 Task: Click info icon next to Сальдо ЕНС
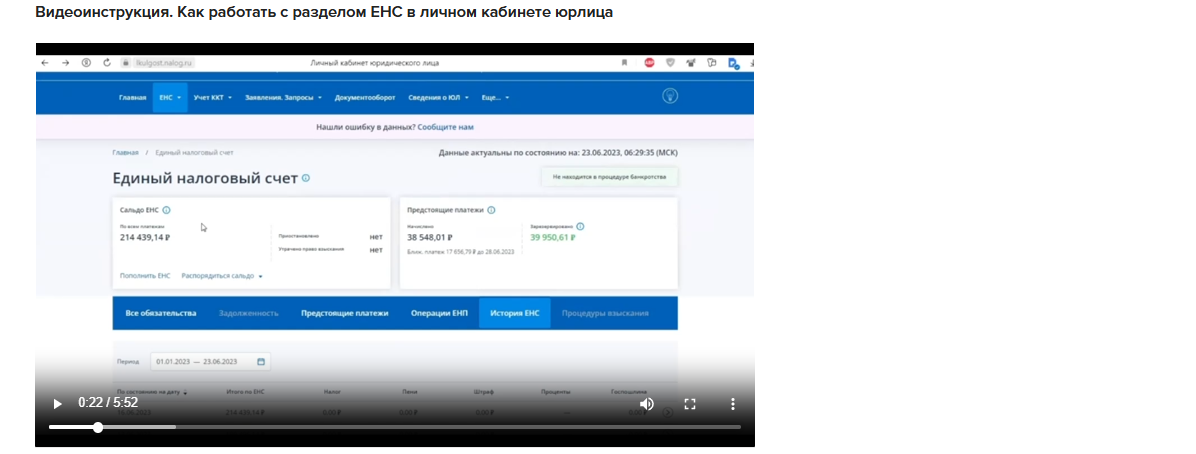tap(166, 210)
